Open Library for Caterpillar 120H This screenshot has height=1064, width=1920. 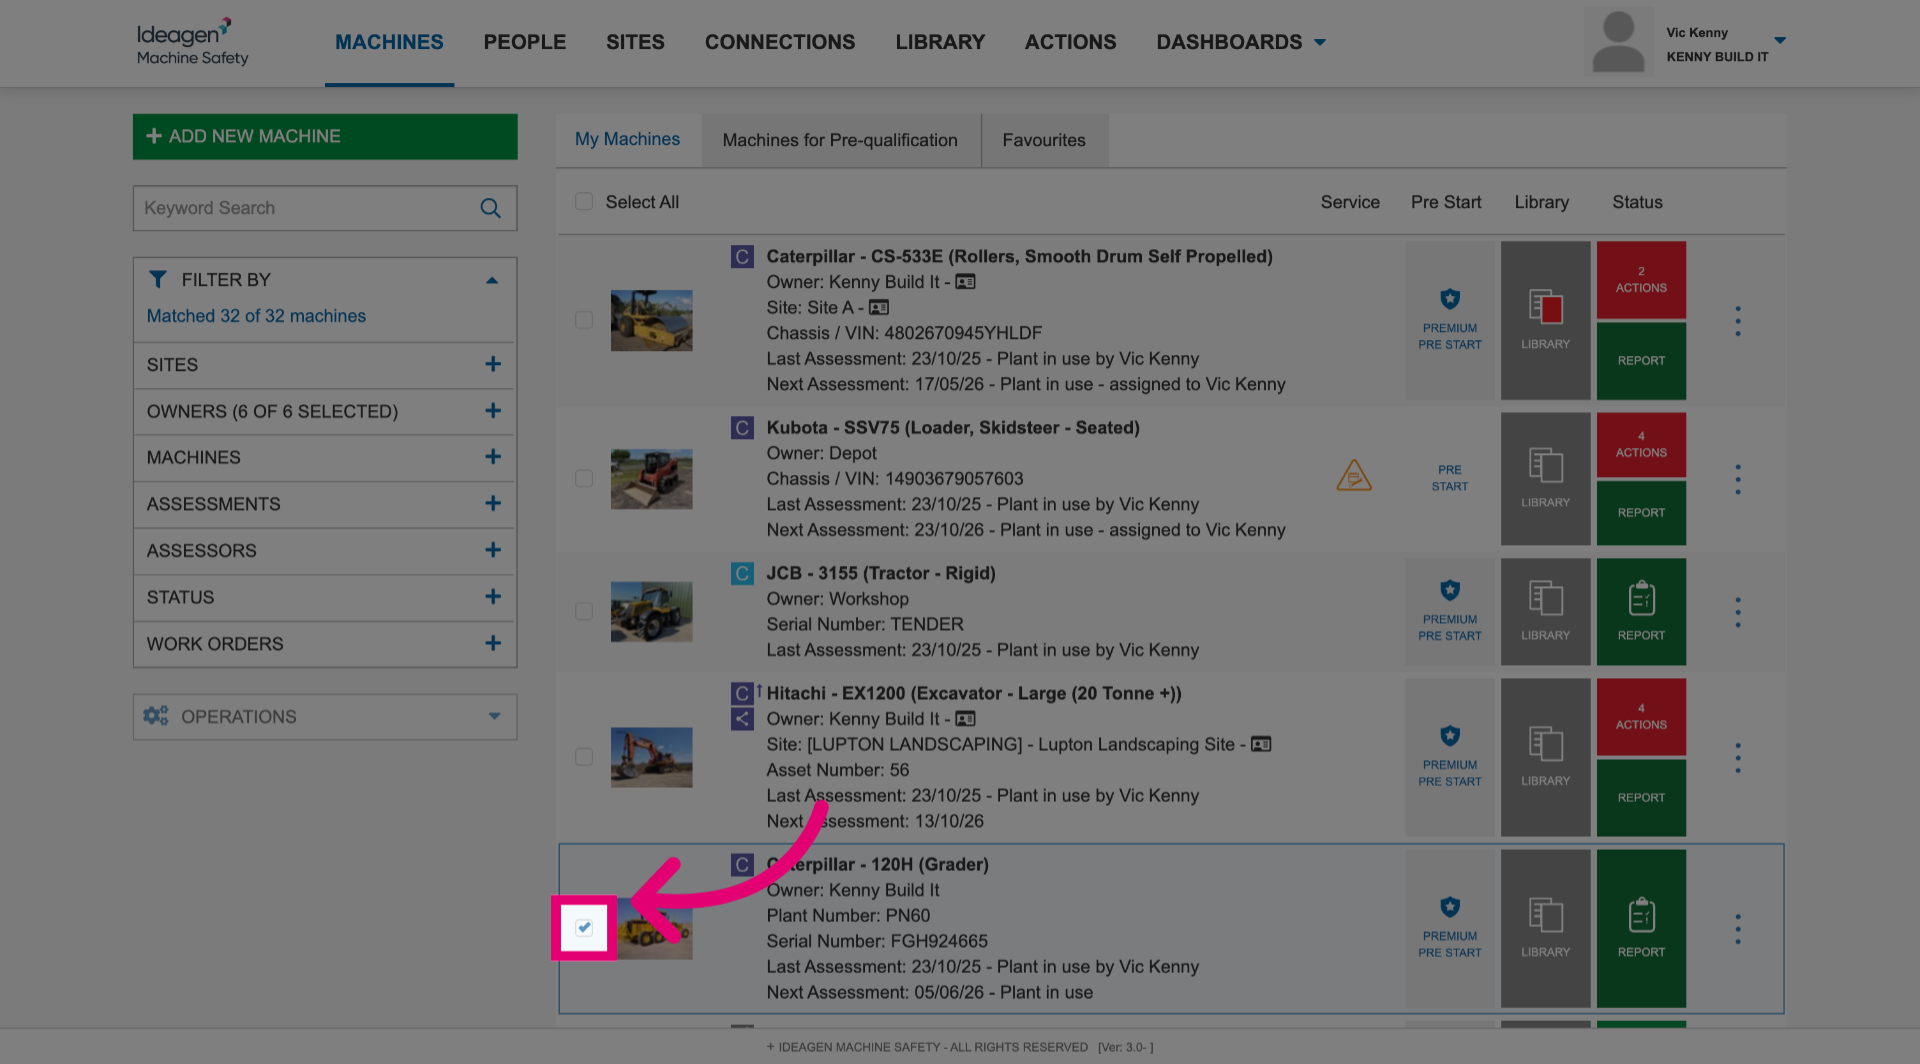[1545, 928]
